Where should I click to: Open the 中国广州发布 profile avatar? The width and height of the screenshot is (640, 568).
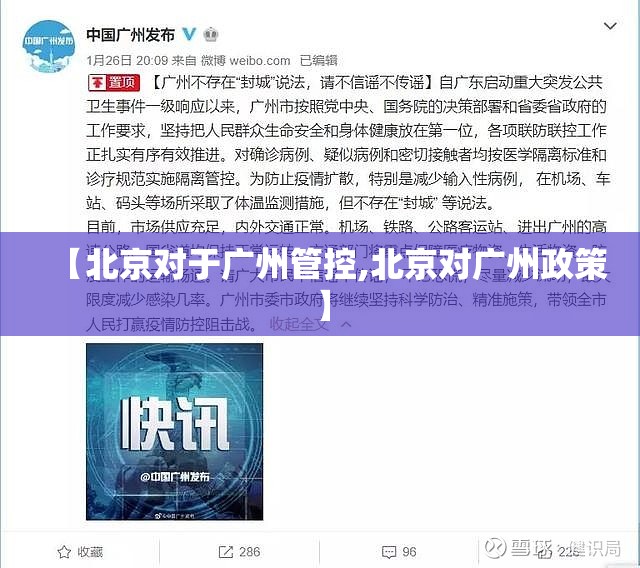(49, 47)
